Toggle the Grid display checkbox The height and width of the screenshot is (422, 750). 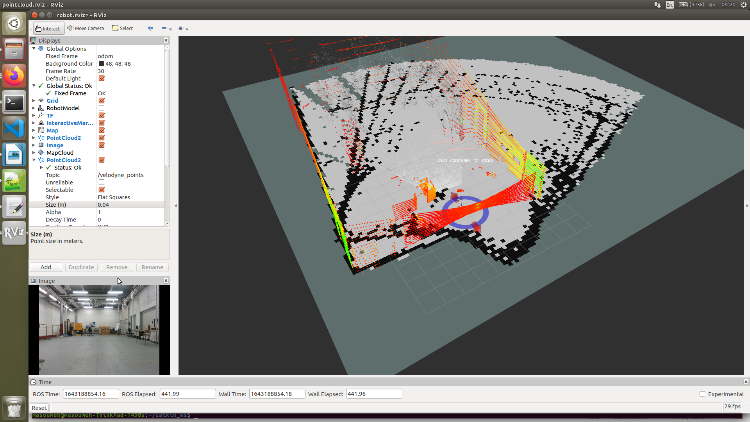tap(102, 100)
